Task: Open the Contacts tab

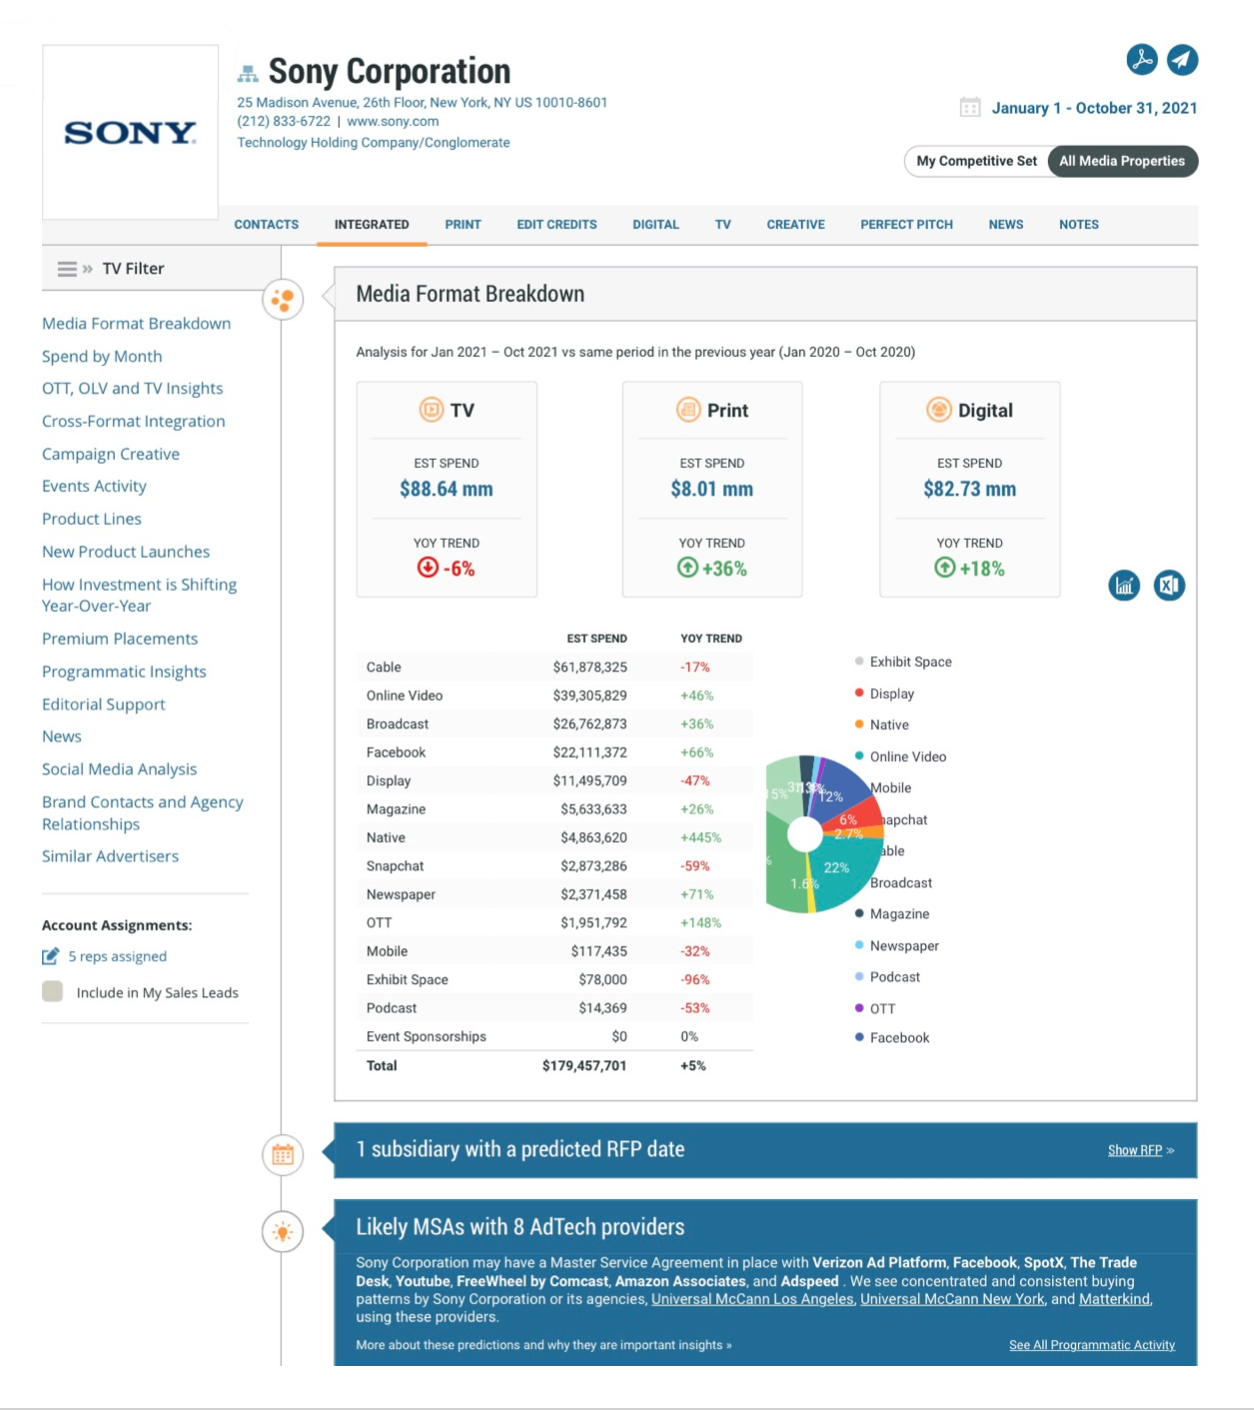Action: point(266,225)
